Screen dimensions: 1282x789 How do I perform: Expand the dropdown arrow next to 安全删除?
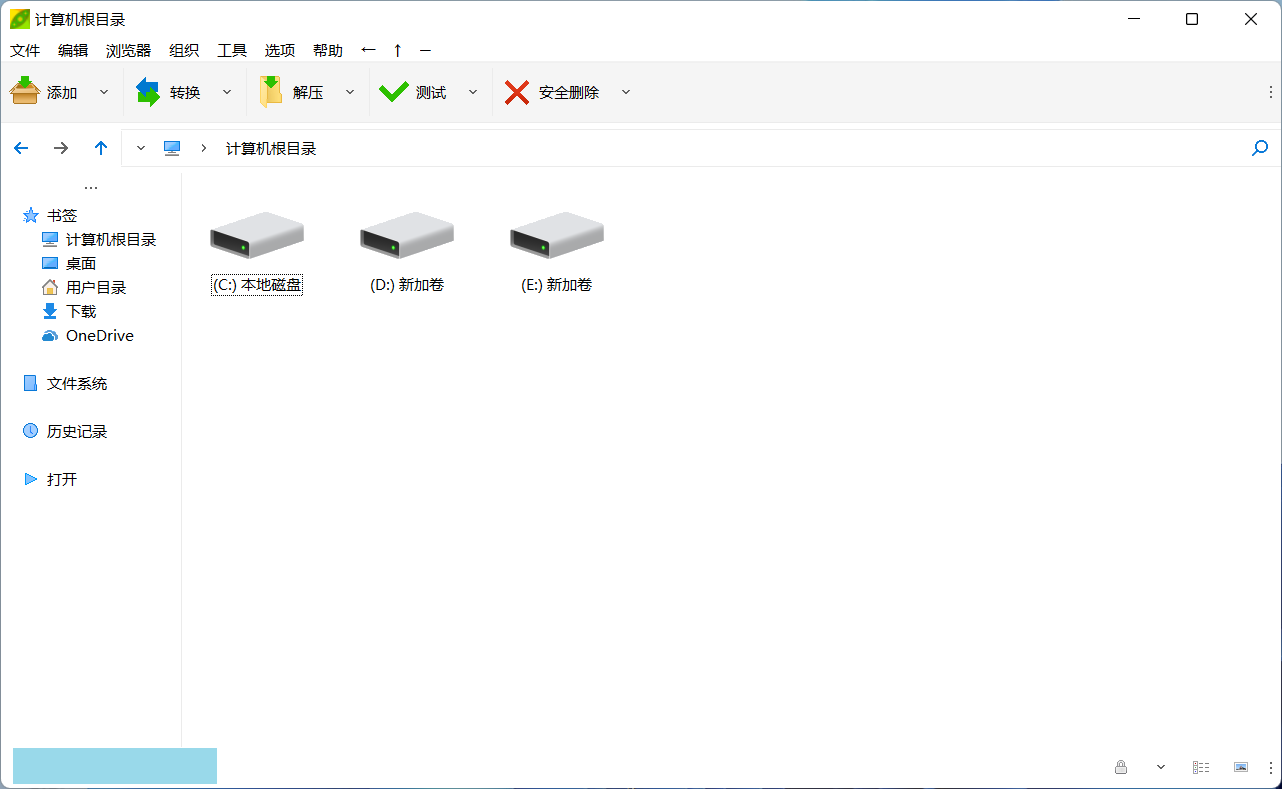click(x=626, y=92)
